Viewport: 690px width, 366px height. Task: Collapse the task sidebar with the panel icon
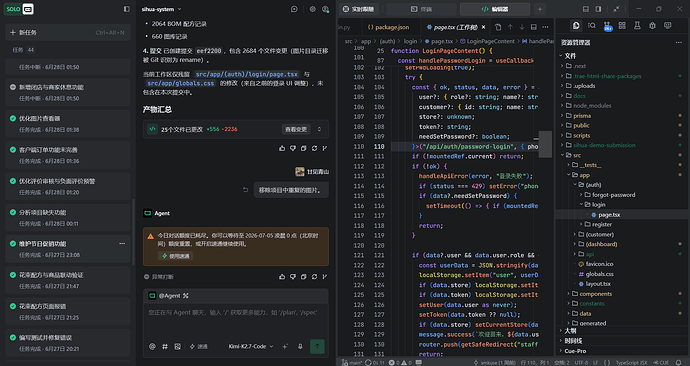tap(126, 9)
